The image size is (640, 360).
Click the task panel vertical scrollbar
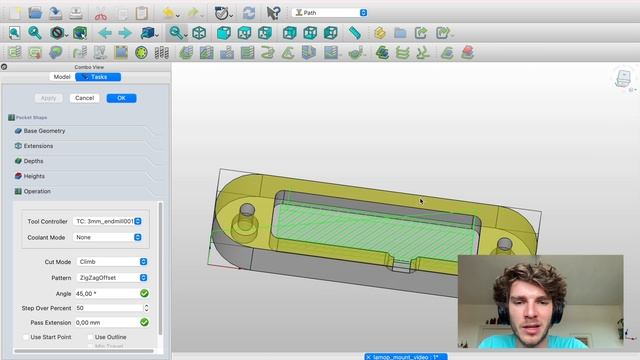pos(160,268)
